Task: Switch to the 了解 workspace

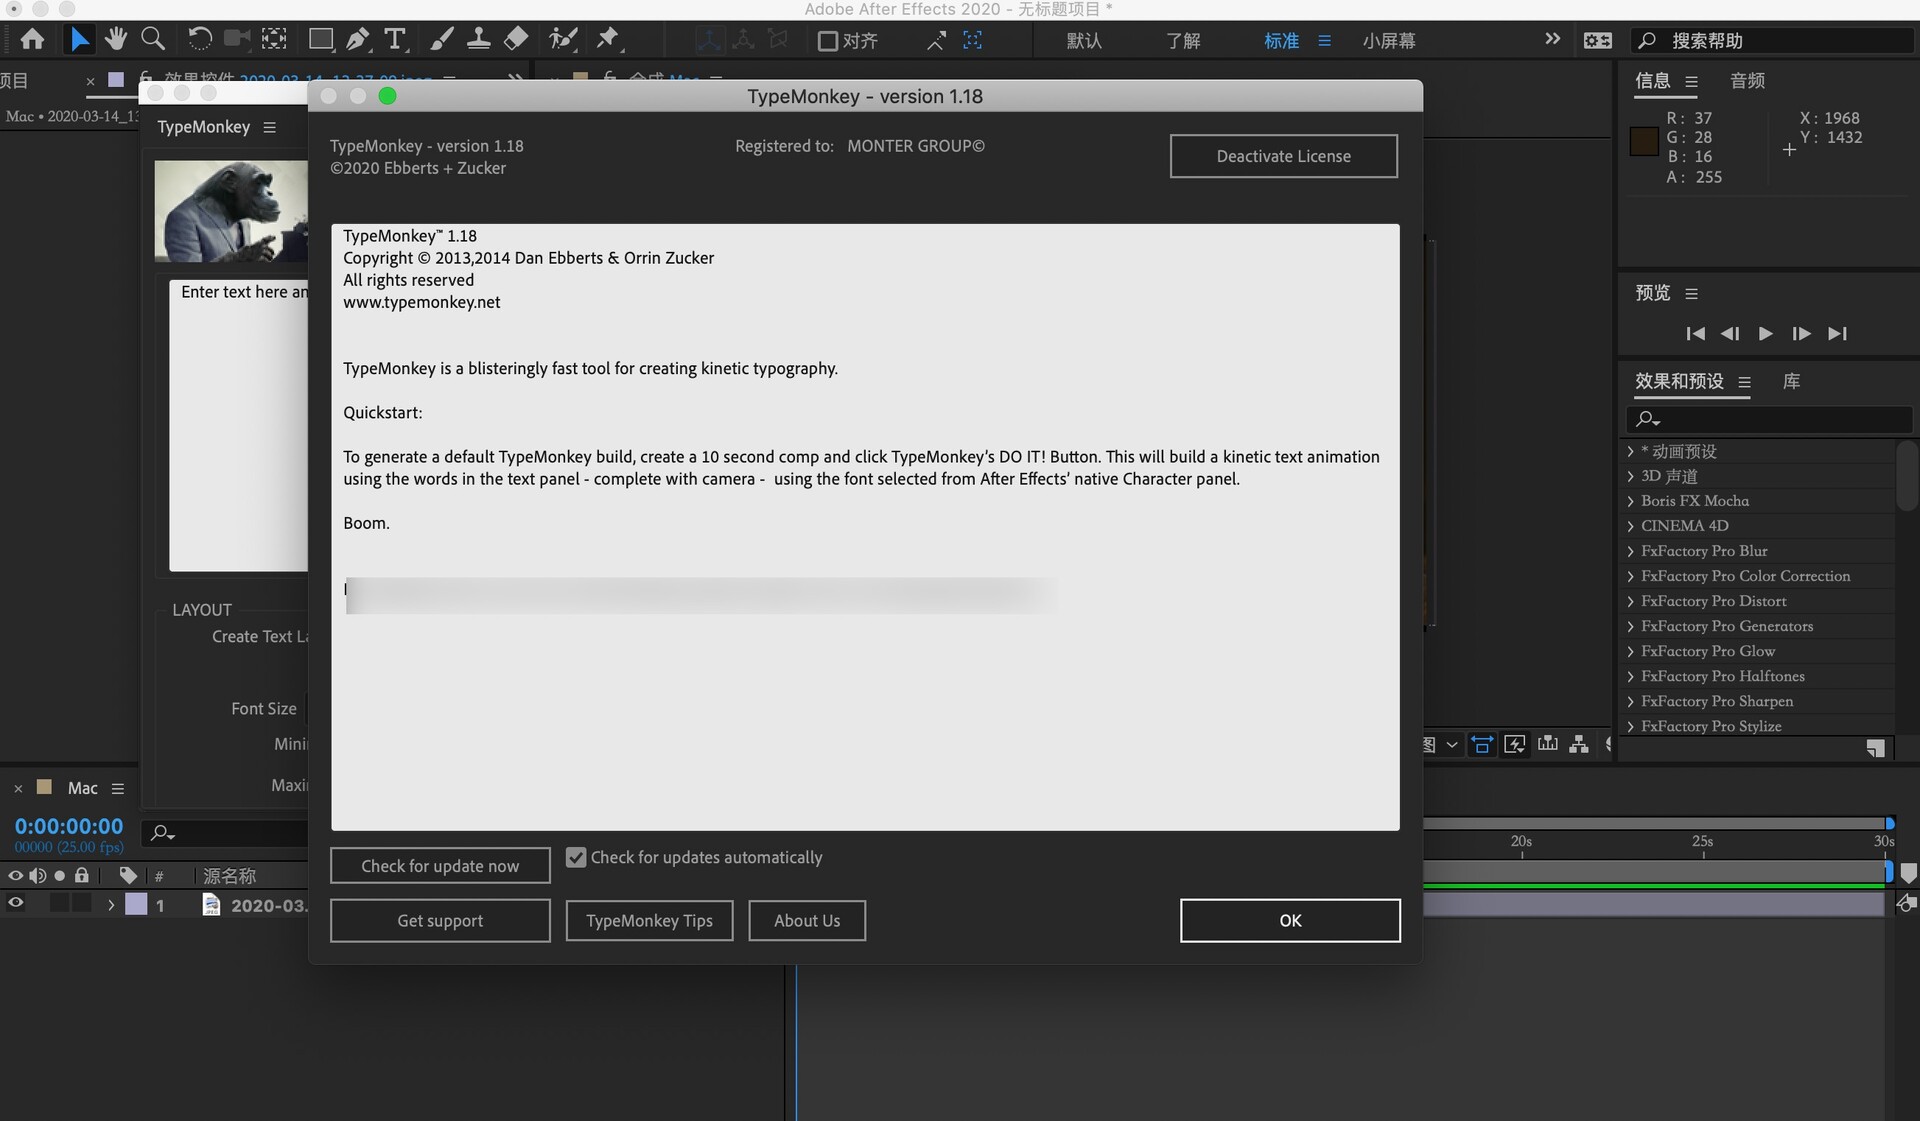Action: click(x=1183, y=41)
